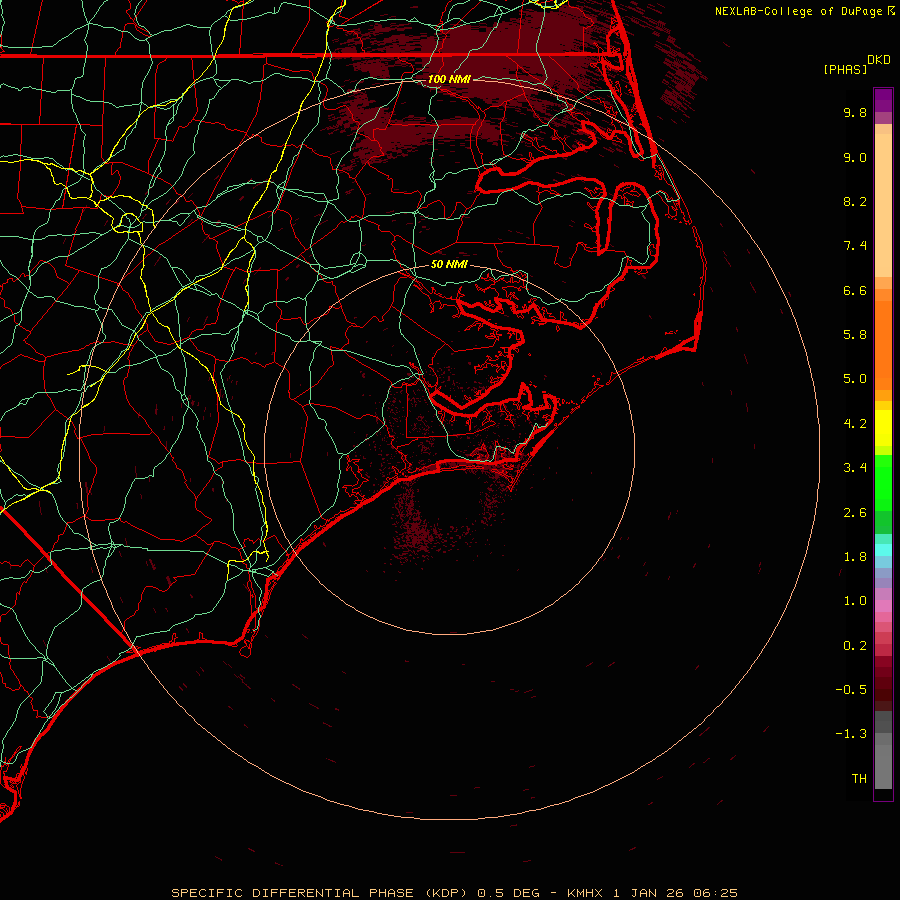Click the 0.2 legend value
Viewport: 900px width, 900px height.
[855, 646]
